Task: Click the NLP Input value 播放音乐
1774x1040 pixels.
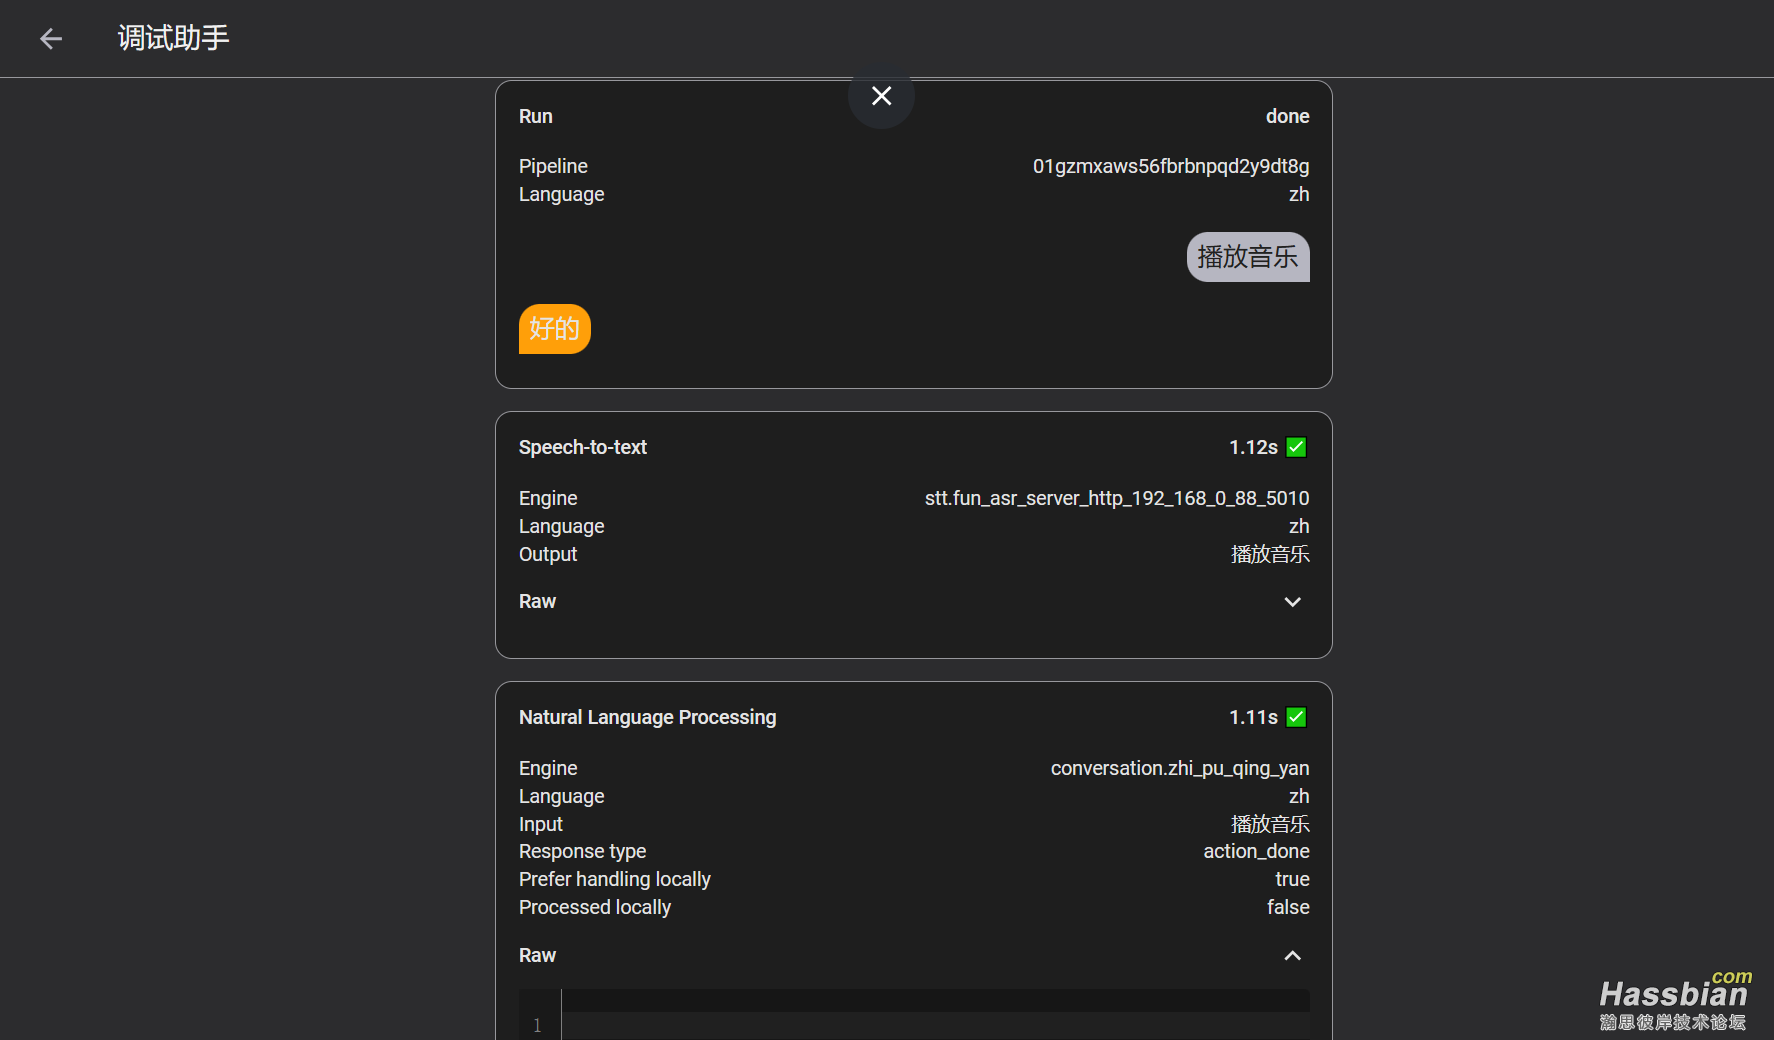Action: click(x=1270, y=824)
